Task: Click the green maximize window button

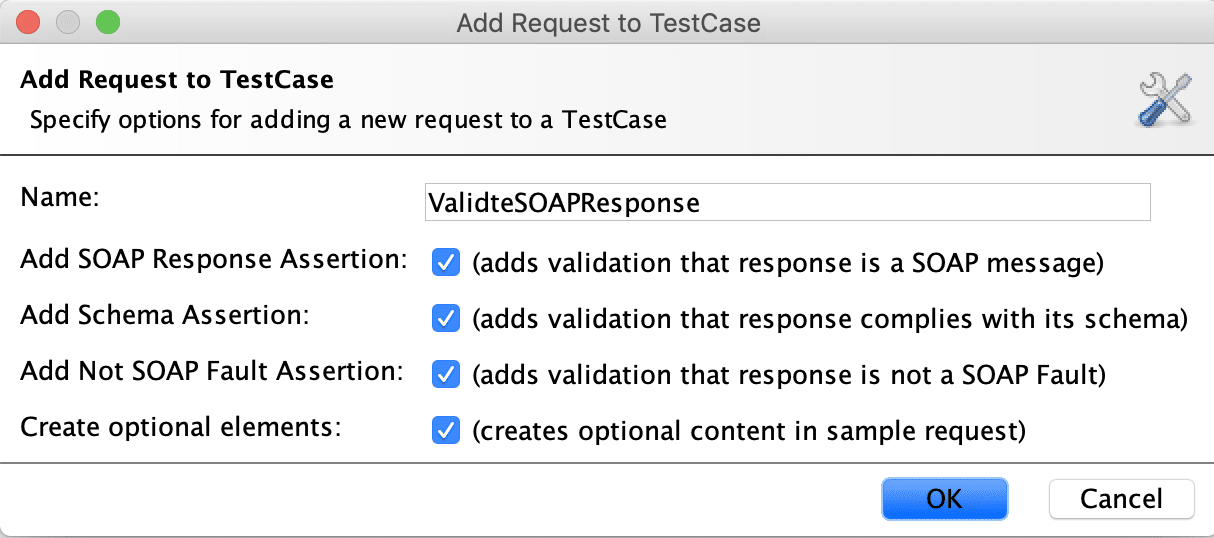Action: point(106,21)
